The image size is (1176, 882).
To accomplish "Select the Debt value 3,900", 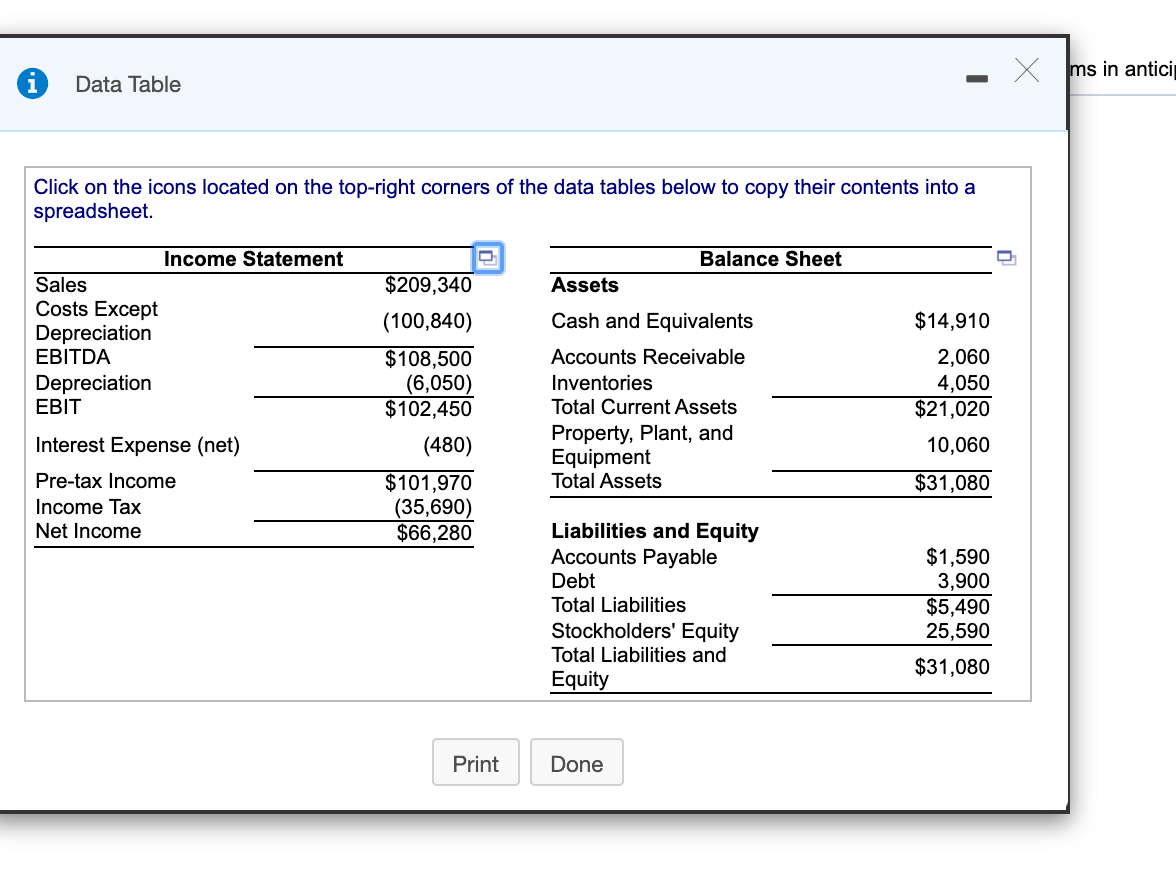I will pyautogui.click(x=963, y=581).
